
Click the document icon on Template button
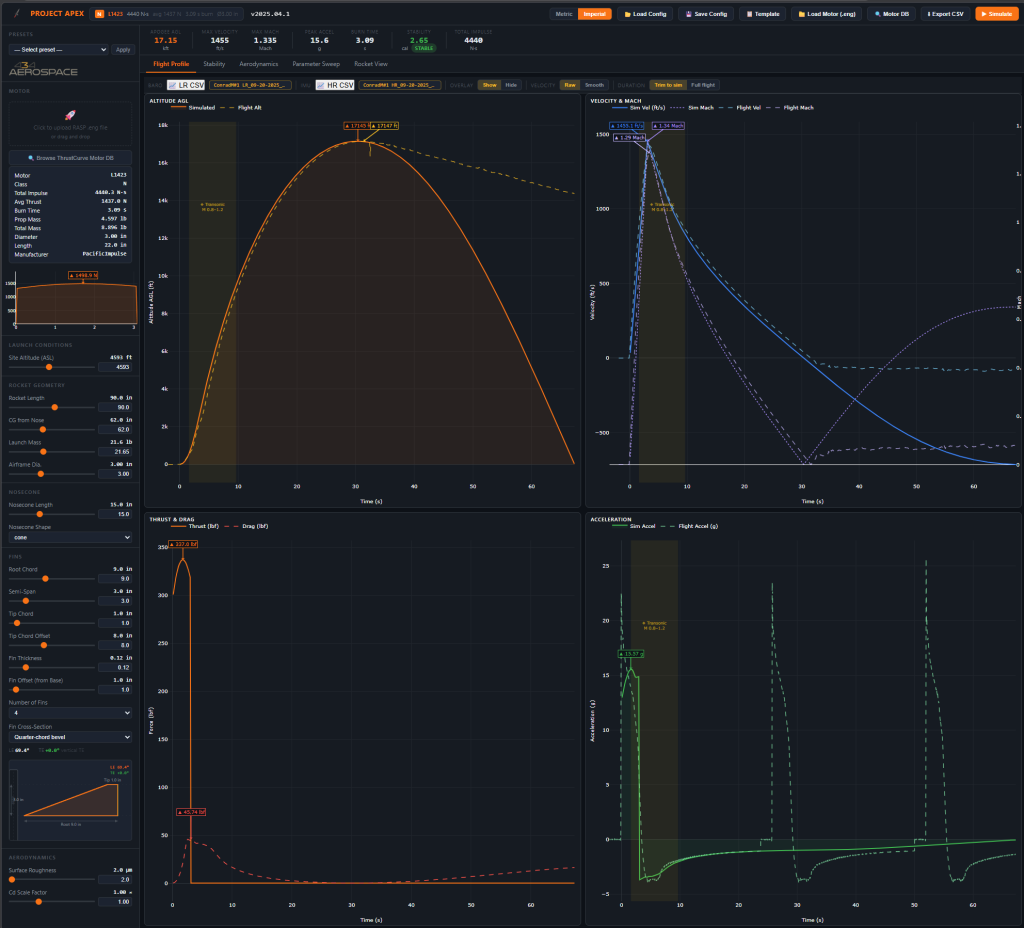tap(749, 14)
